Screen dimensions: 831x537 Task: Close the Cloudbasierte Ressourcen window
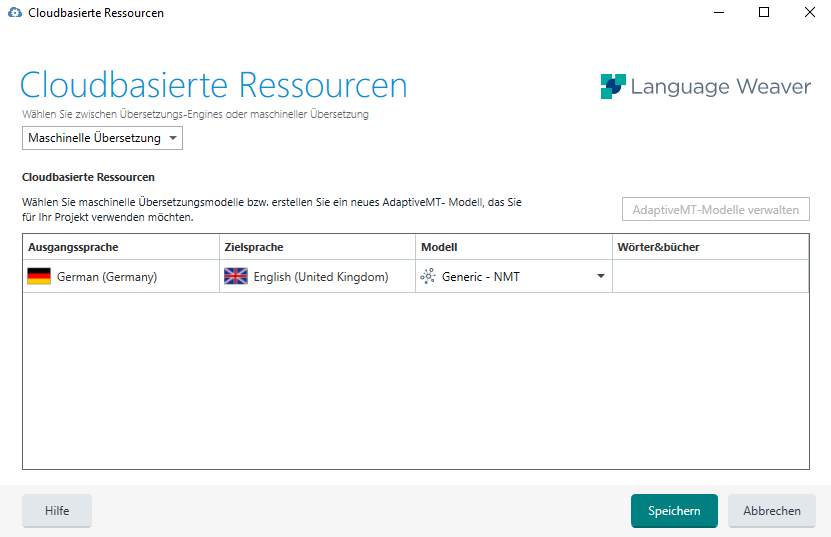(809, 12)
